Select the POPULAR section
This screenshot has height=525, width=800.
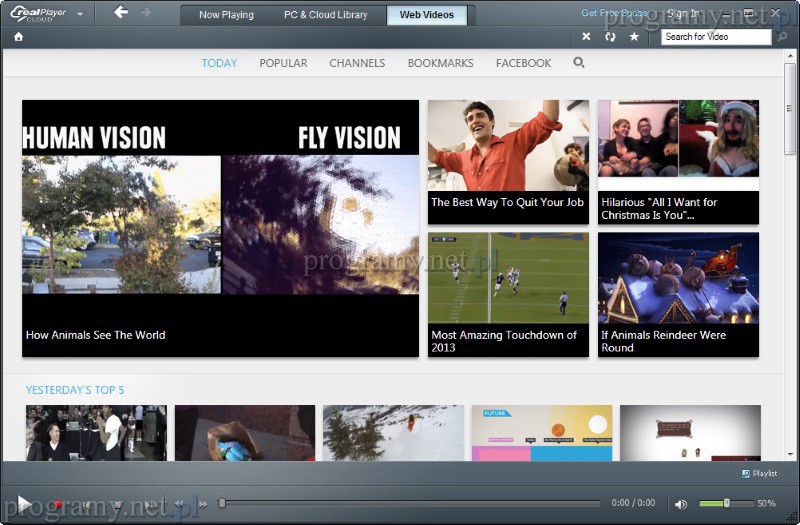click(x=283, y=63)
